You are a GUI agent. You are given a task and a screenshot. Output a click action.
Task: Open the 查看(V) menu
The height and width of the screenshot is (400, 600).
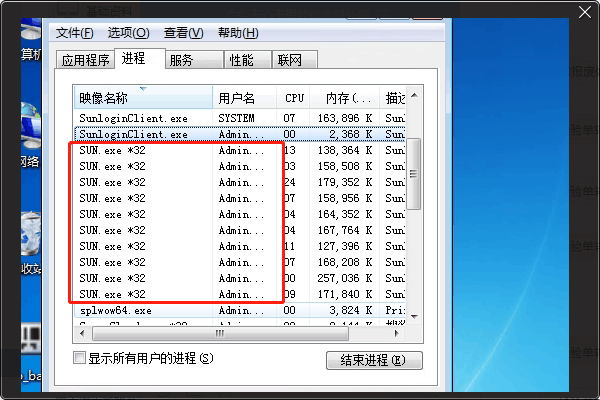pyautogui.click(x=181, y=33)
